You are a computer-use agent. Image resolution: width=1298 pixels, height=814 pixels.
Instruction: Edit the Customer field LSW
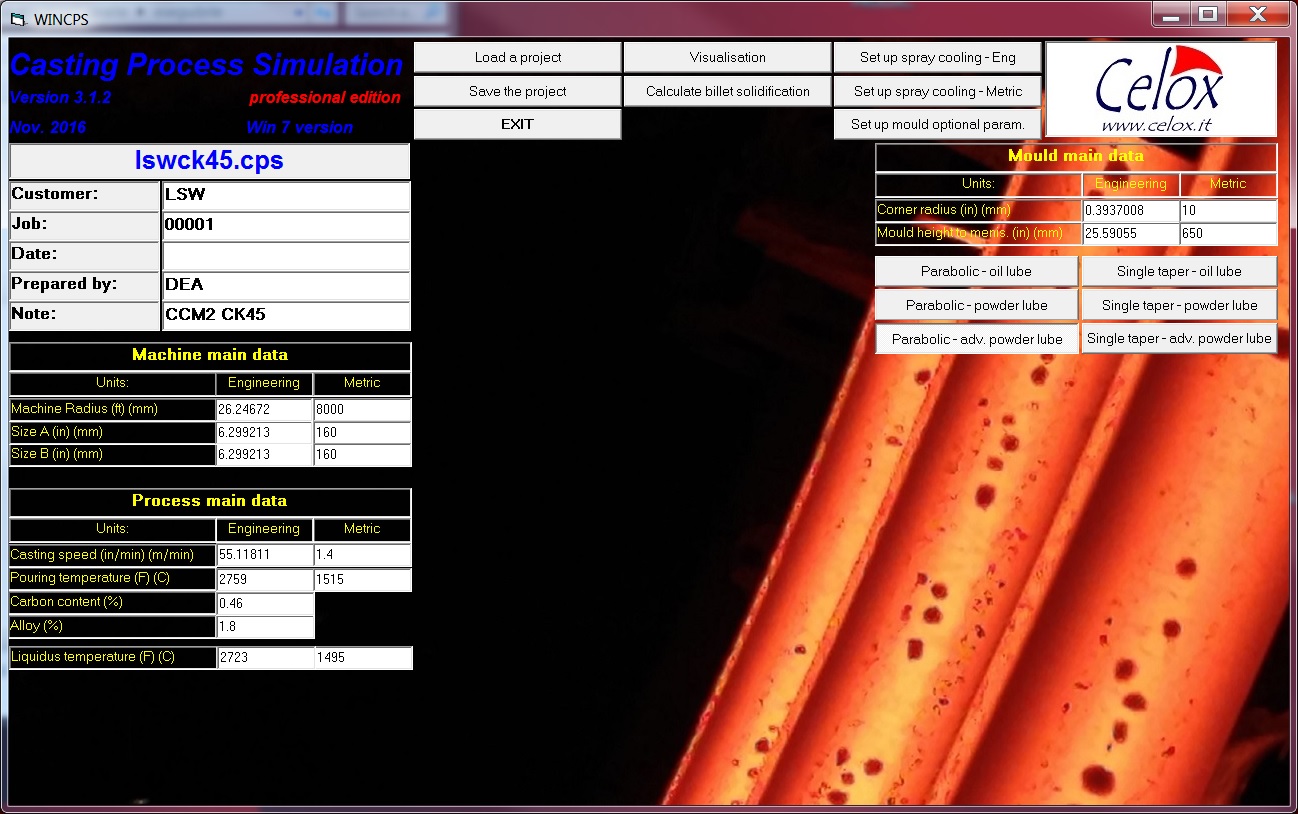(x=286, y=195)
